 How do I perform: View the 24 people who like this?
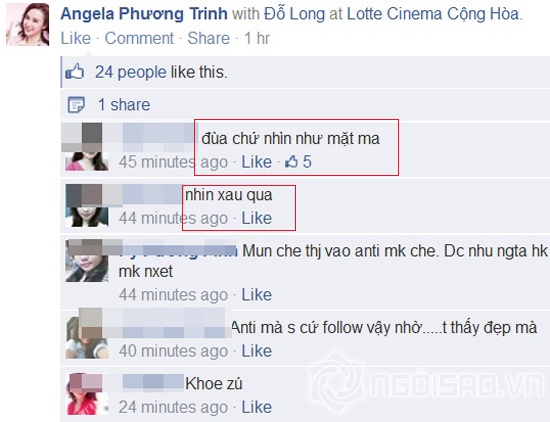coord(130,72)
